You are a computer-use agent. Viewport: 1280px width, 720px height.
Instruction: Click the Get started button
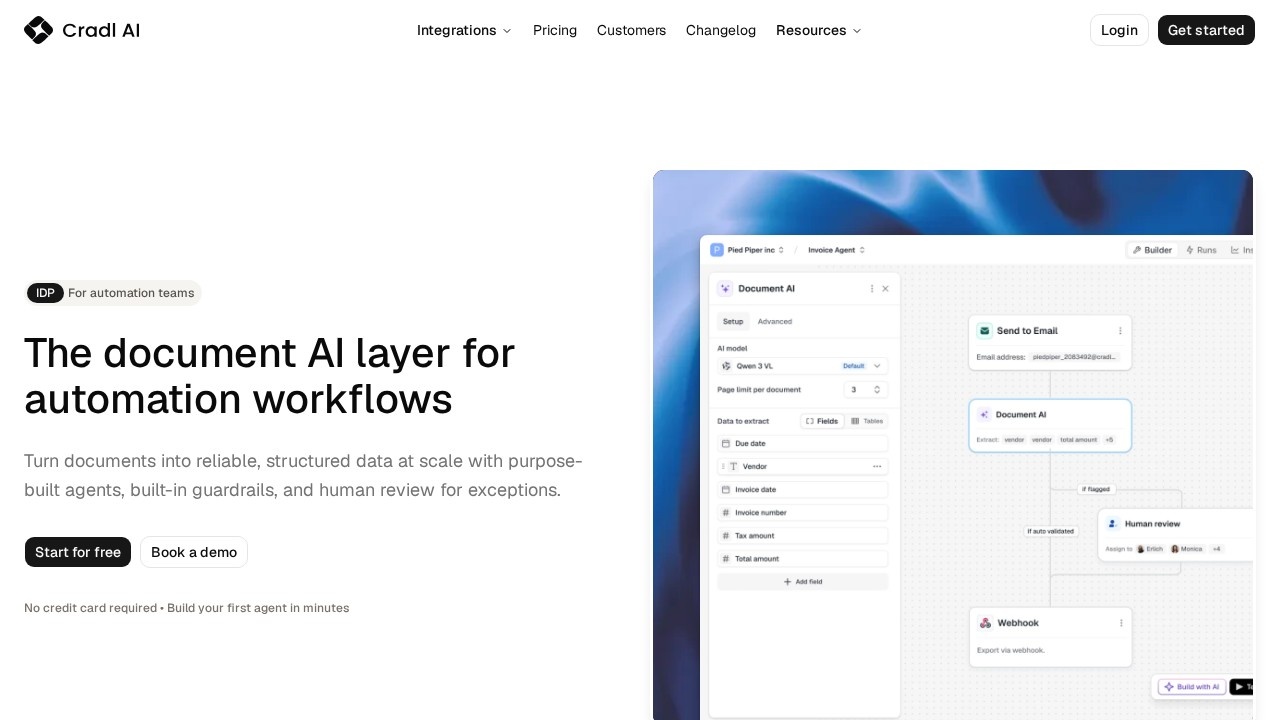(1206, 30)
